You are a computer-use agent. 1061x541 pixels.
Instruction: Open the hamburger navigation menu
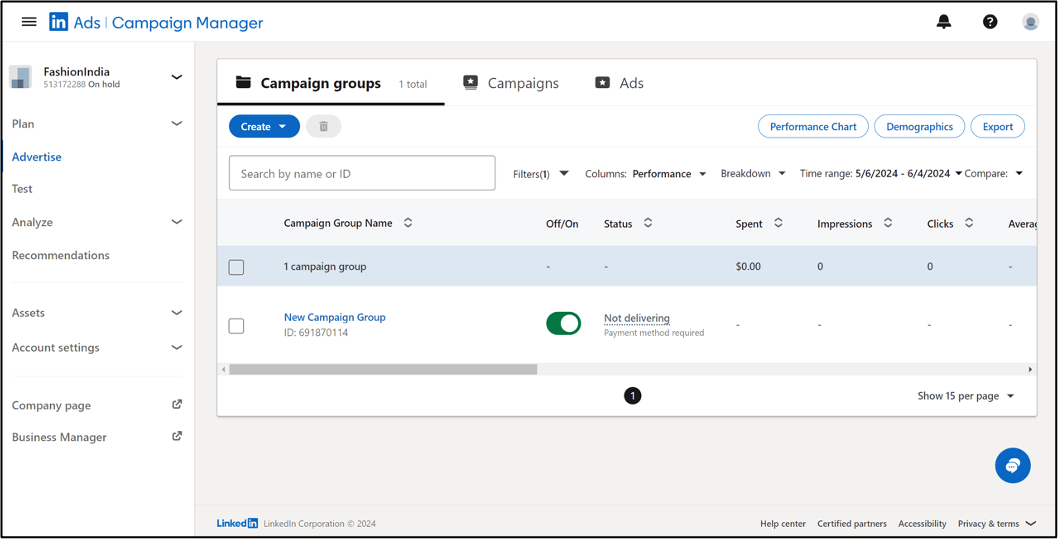29,22
